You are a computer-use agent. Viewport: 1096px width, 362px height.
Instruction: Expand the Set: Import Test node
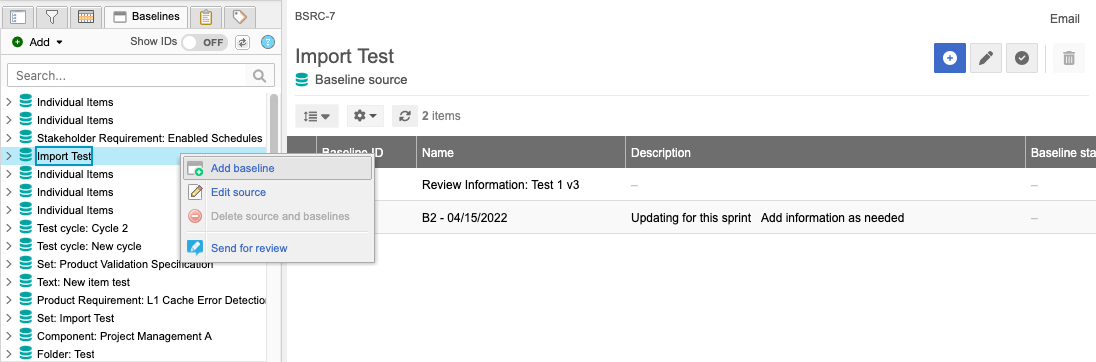(x=9, y=318)
